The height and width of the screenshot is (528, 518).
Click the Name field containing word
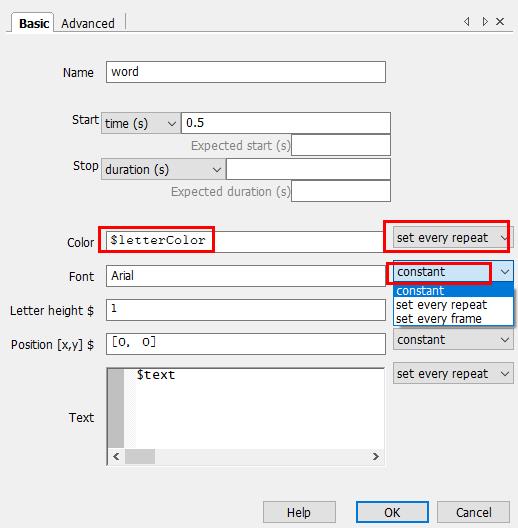coord(246,72)
